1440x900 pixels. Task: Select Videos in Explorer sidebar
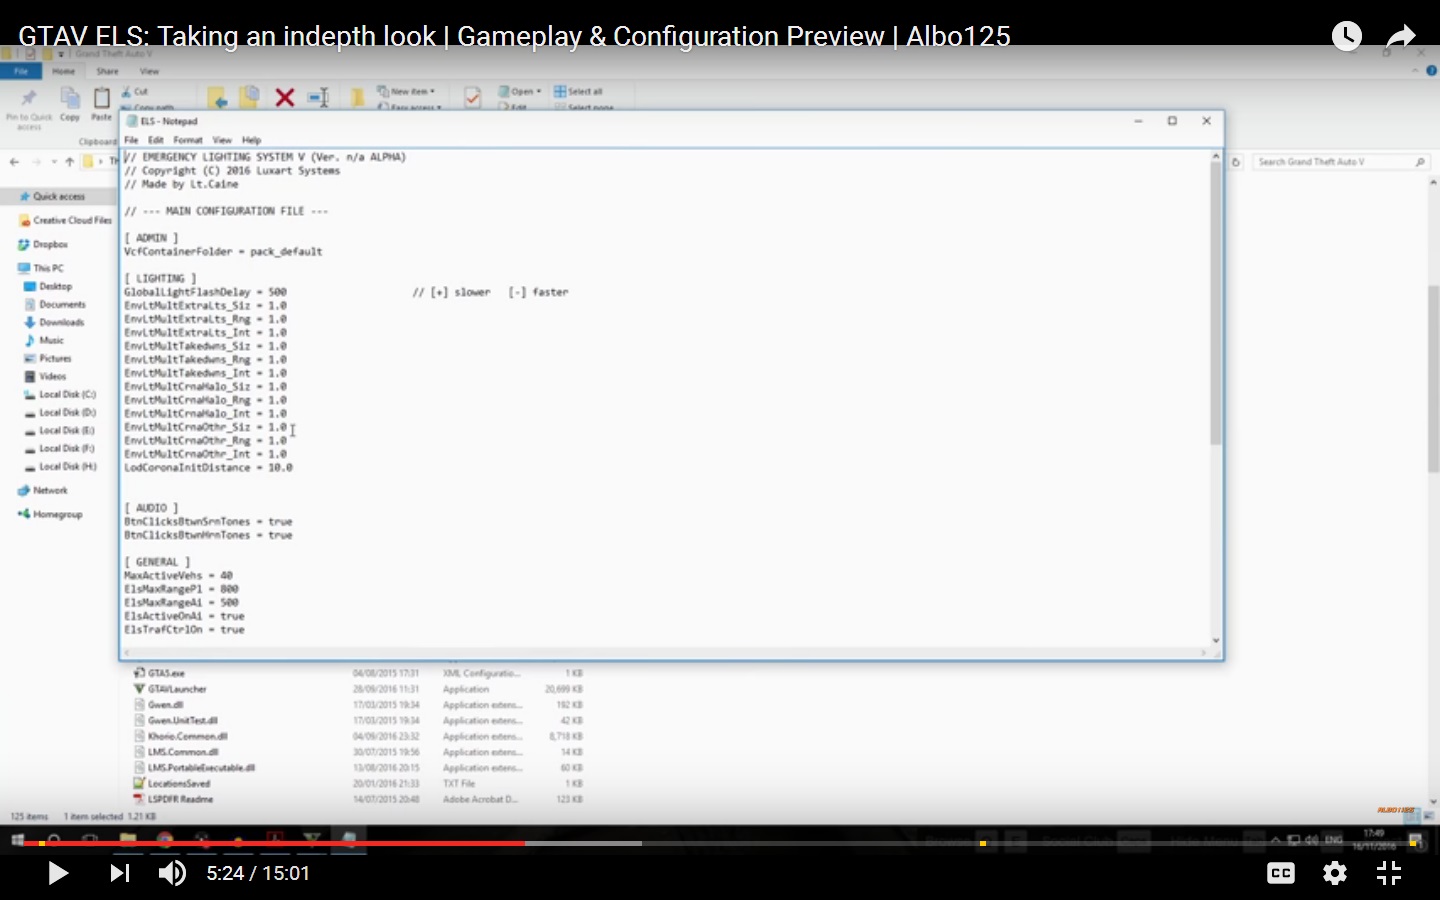46,376
